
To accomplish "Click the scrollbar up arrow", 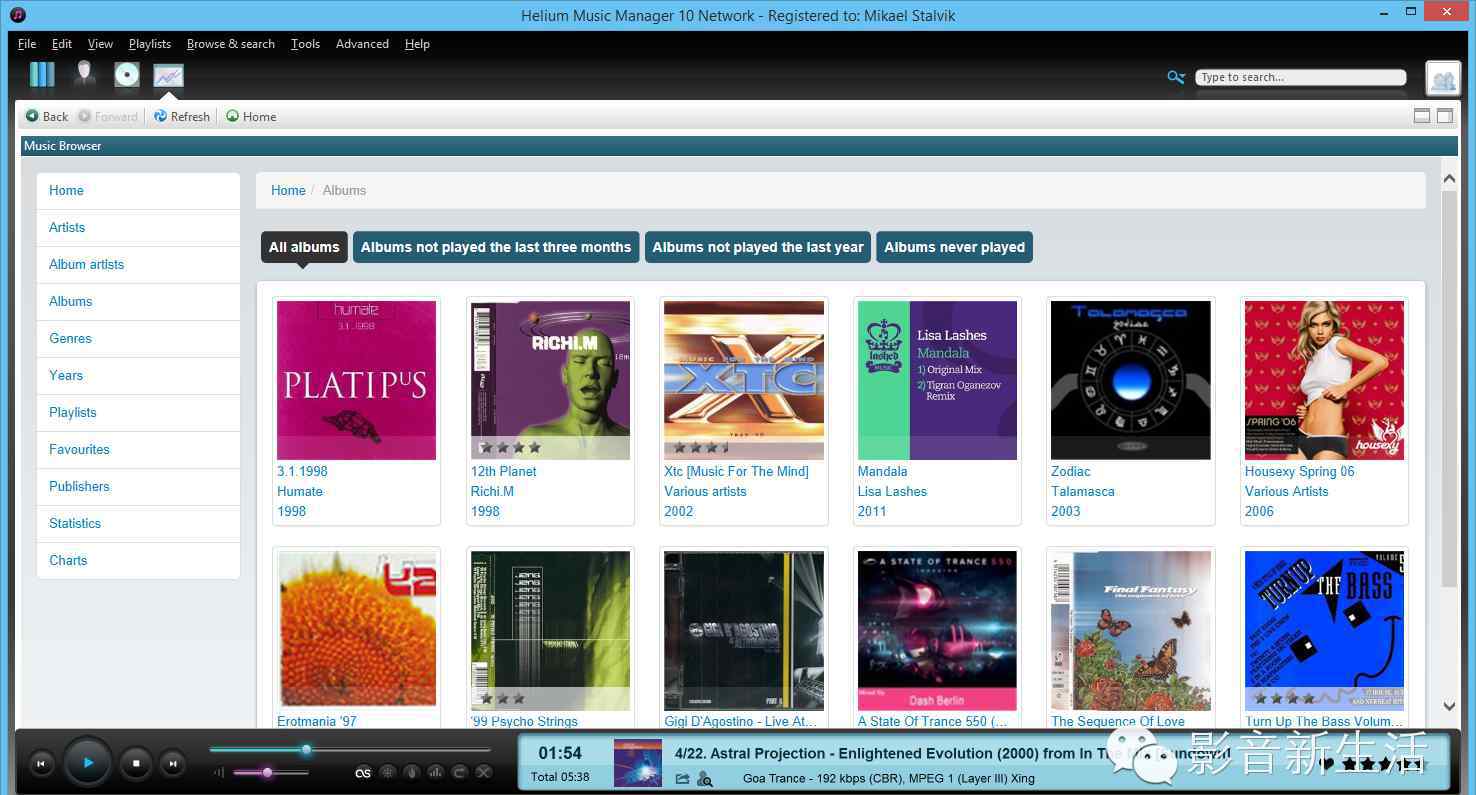I will pyautogui.click(x=1449, y=178).
